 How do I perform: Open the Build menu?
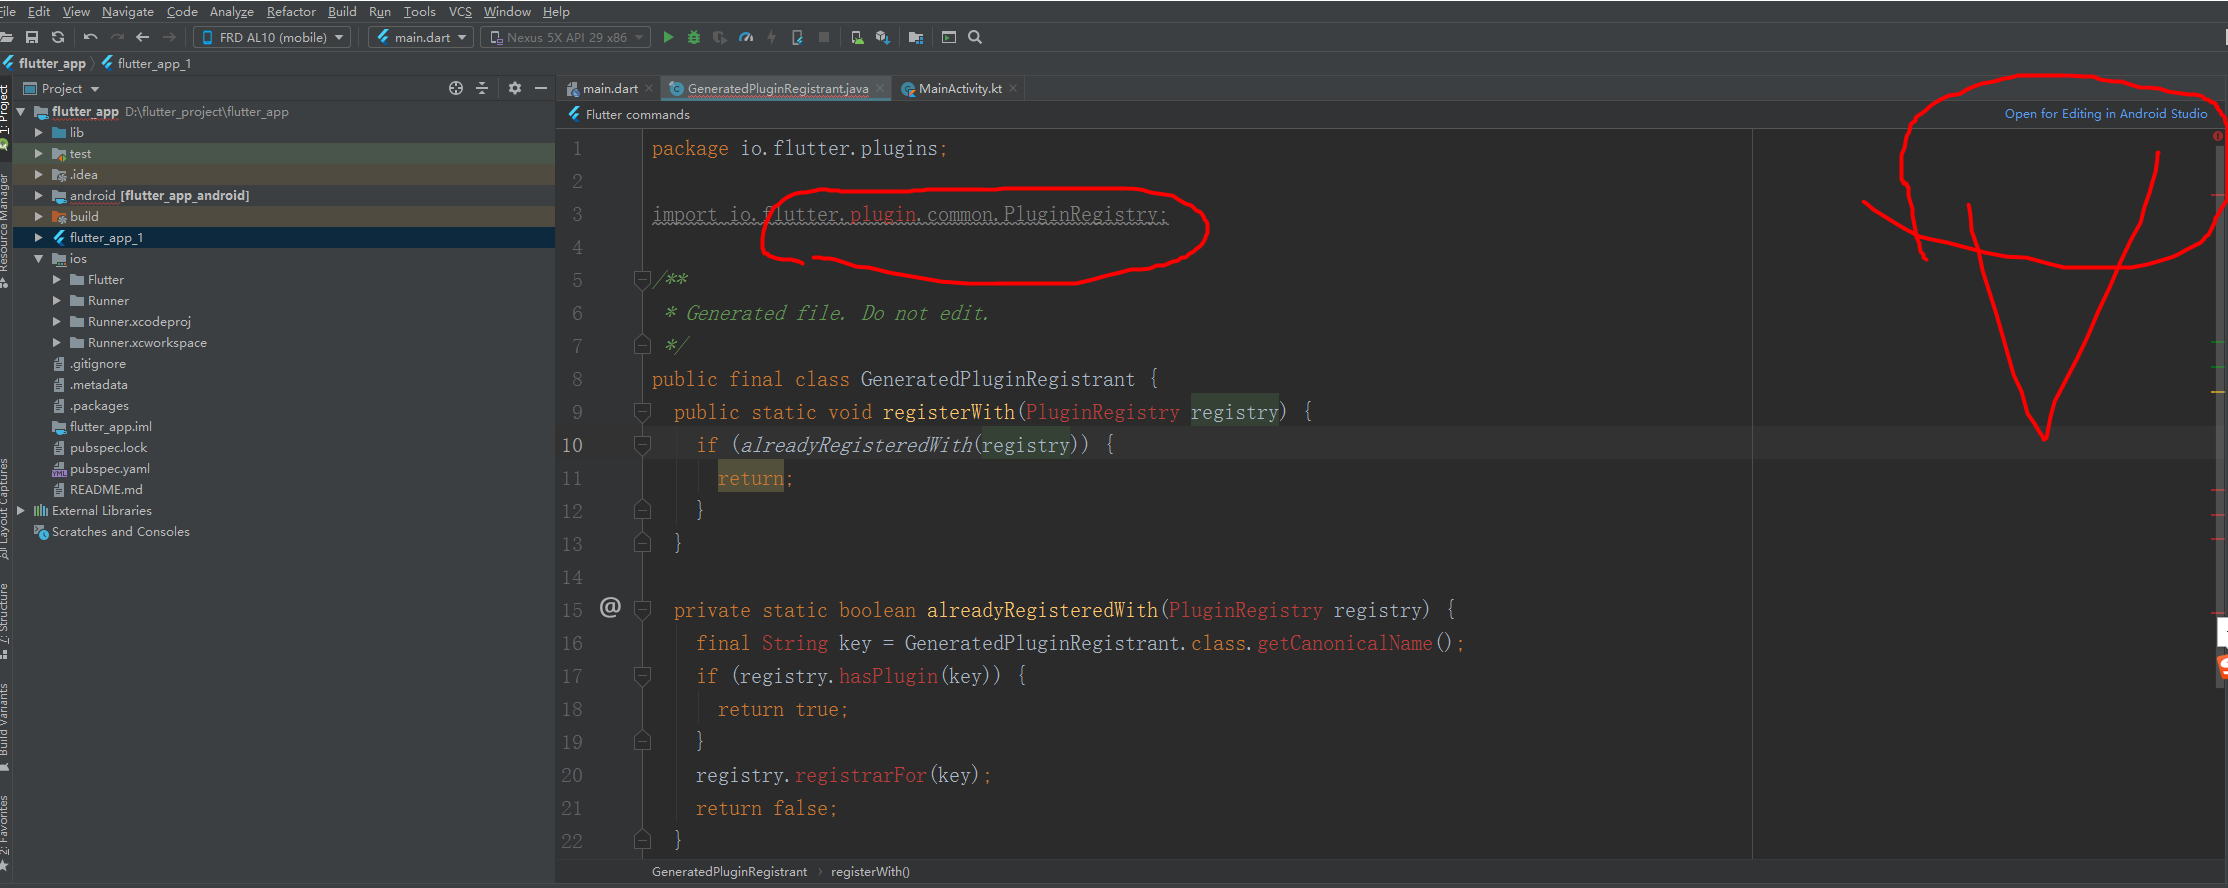pyautogui.click(x=342, y=11)
